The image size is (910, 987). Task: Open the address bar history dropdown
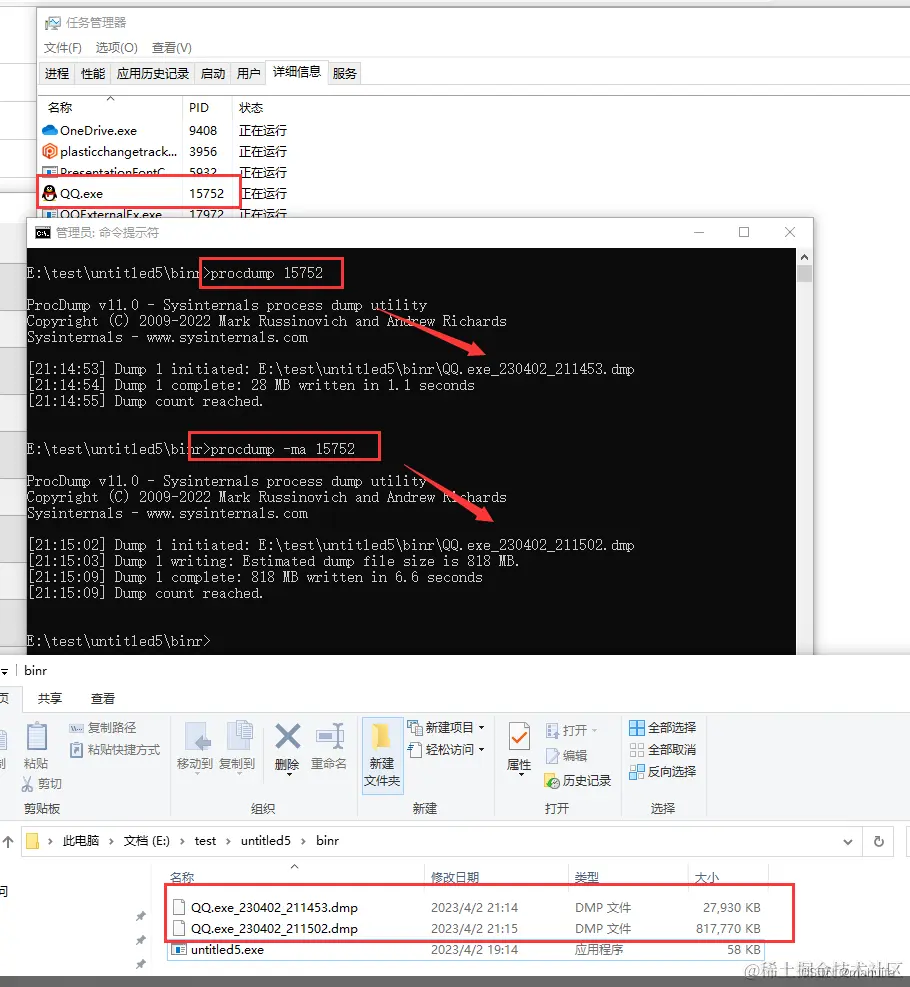pyautogui.click(x=848, y=842)
